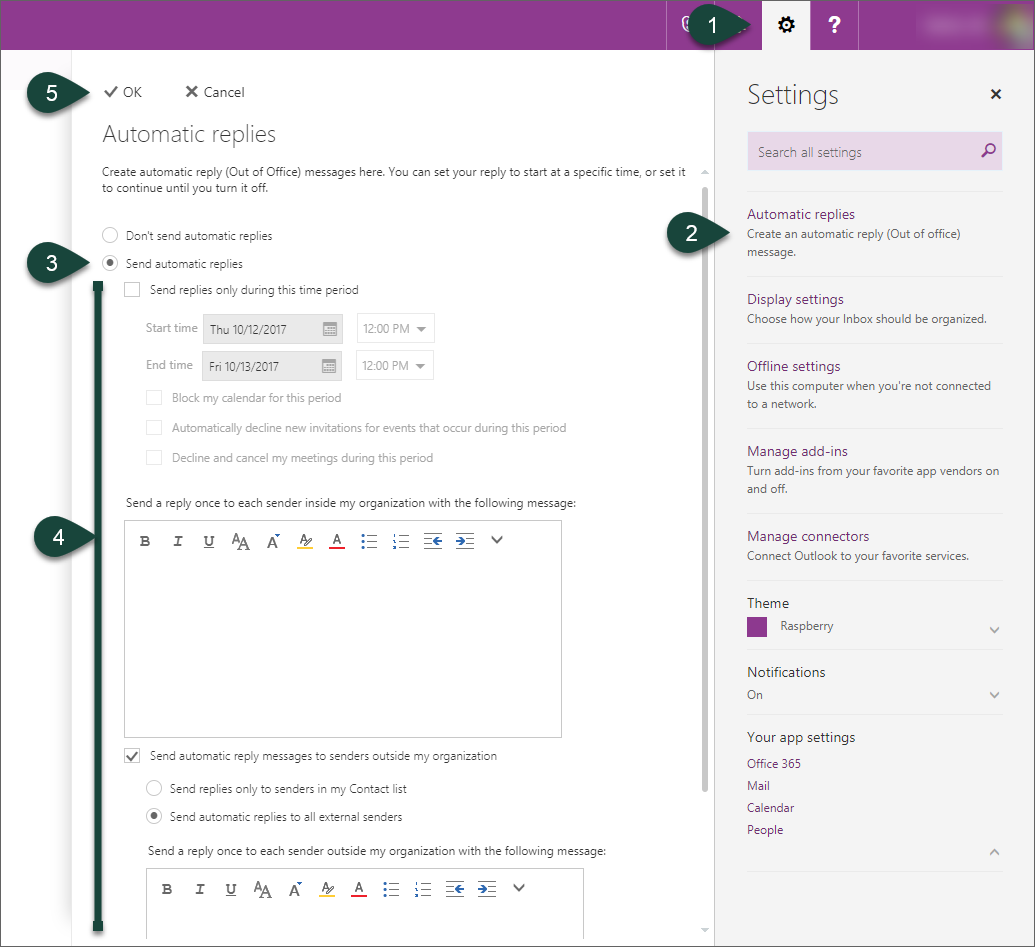Insert bullet list in internal message editor
Image resolution: width=1035 pixels, height=947 pixels.
pos(369,541)
